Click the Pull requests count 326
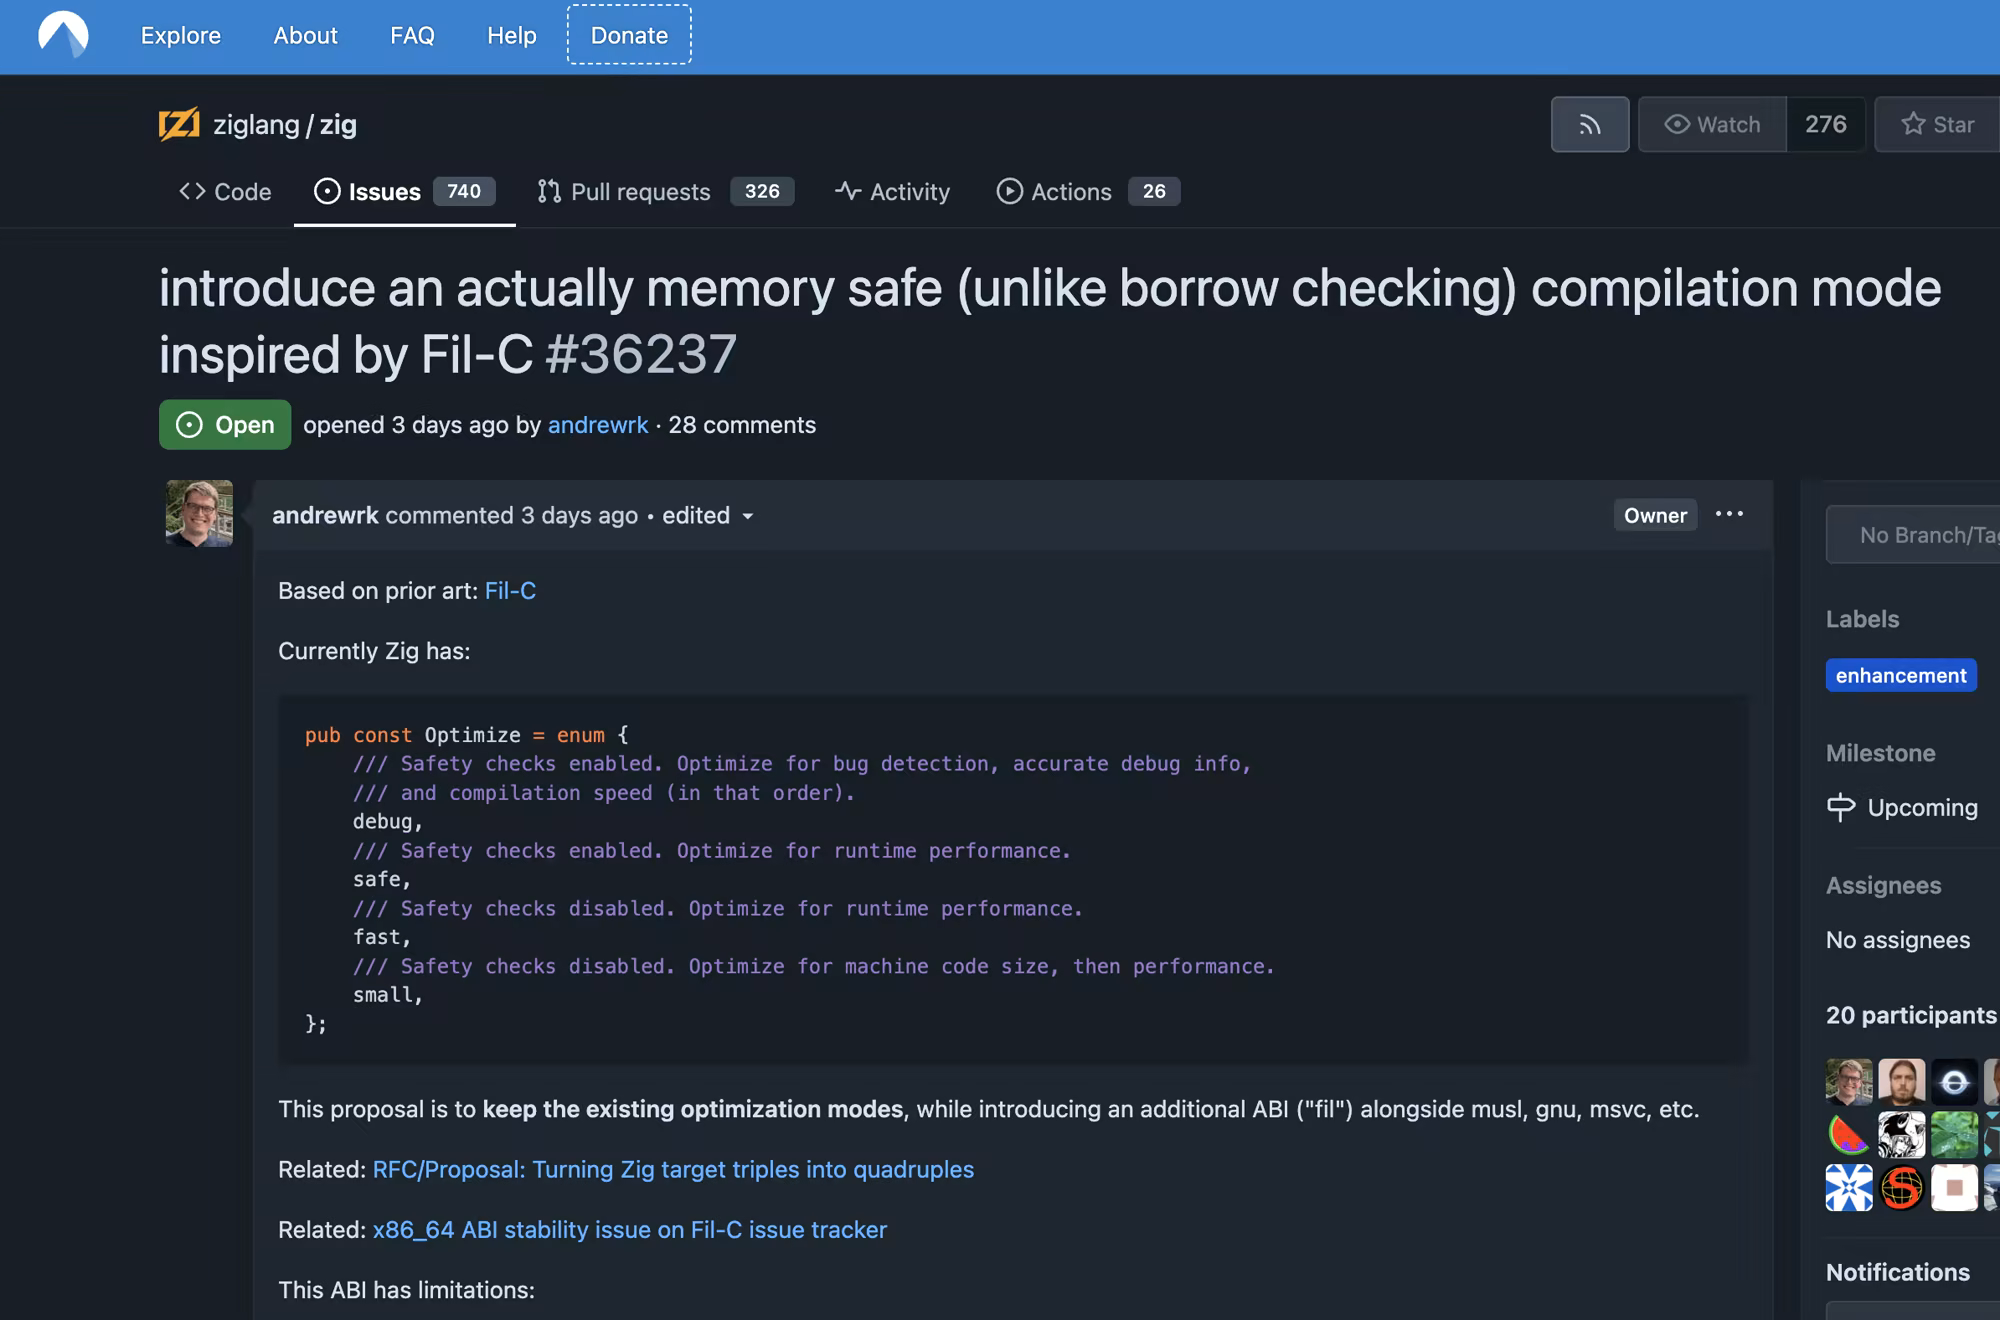 tap(762, 191)
